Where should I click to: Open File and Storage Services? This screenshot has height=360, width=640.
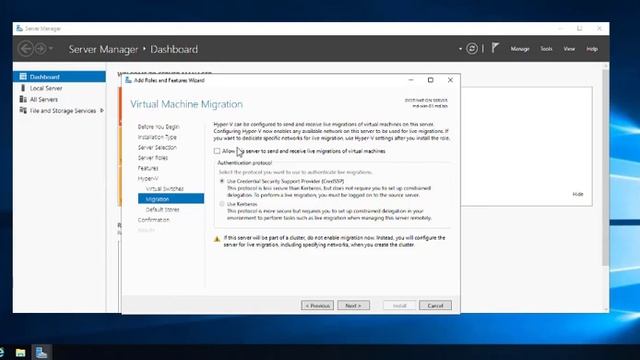point(62,111)
